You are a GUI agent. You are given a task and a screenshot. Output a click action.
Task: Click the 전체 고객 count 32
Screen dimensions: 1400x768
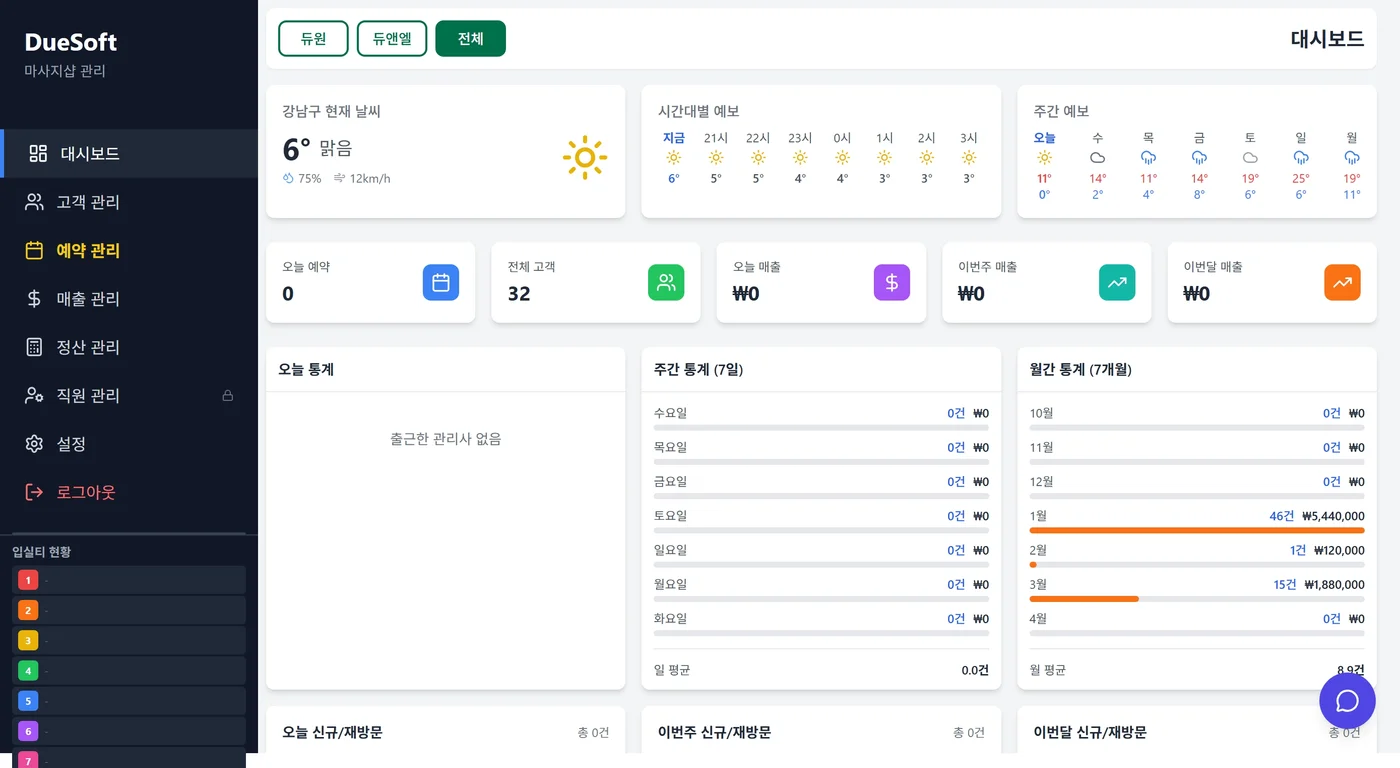coord(519,294)
